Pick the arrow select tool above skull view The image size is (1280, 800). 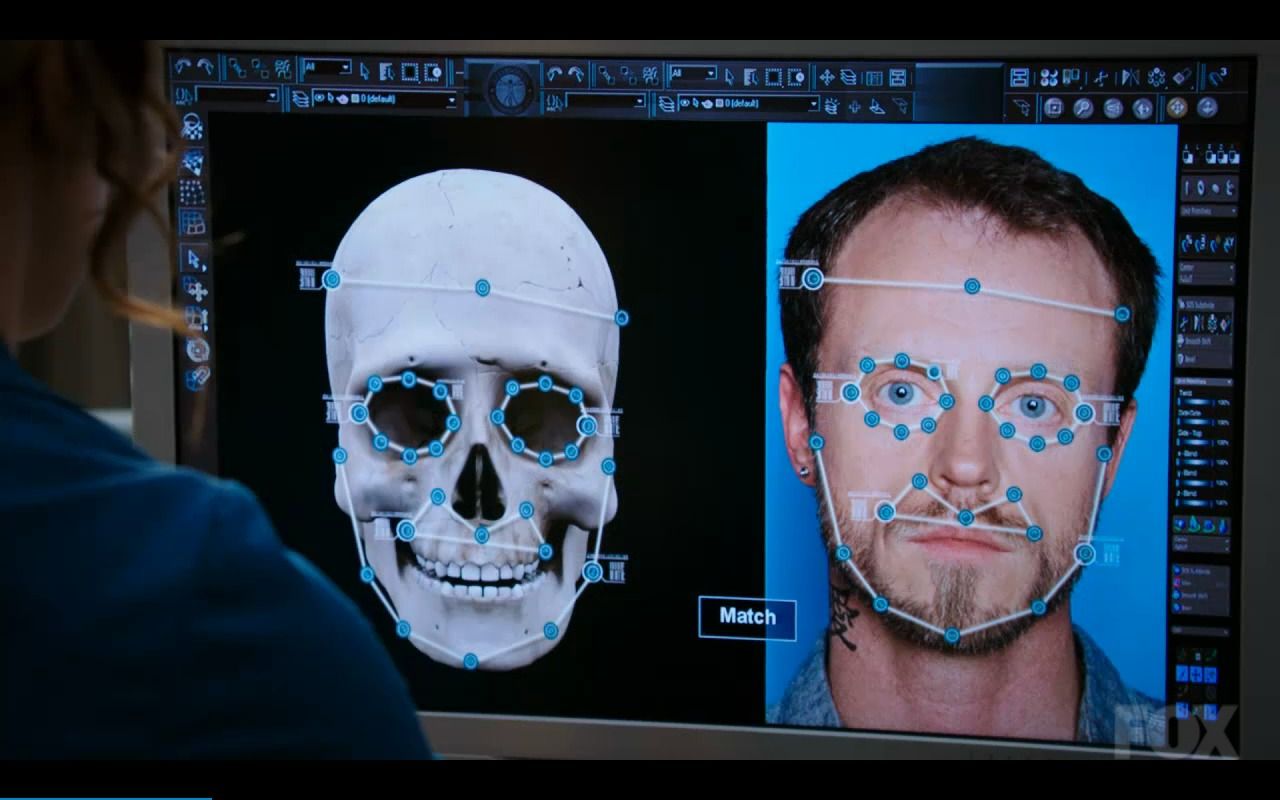(365, 71)
